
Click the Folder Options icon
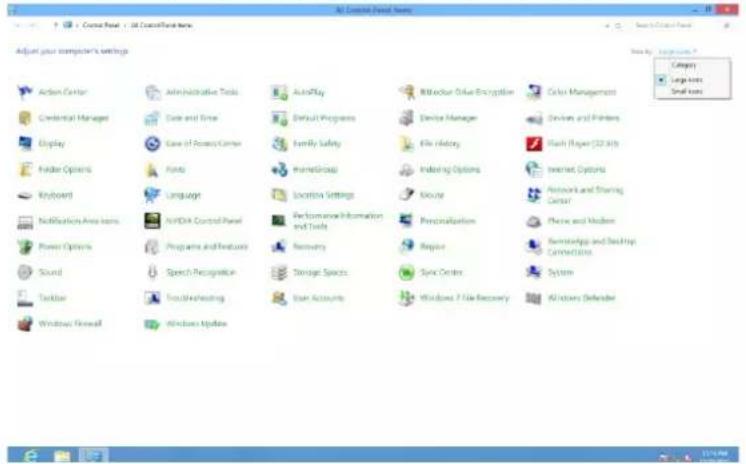25,169
